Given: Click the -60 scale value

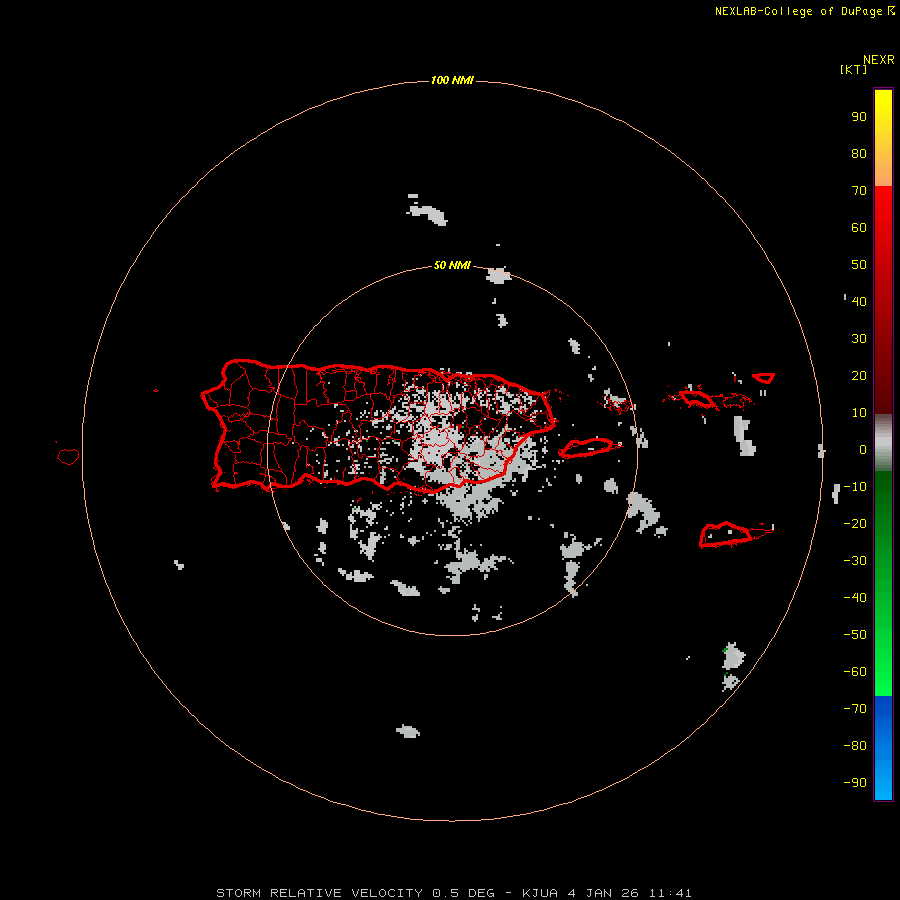Looking at the screenshot, I should click(855, 672).
